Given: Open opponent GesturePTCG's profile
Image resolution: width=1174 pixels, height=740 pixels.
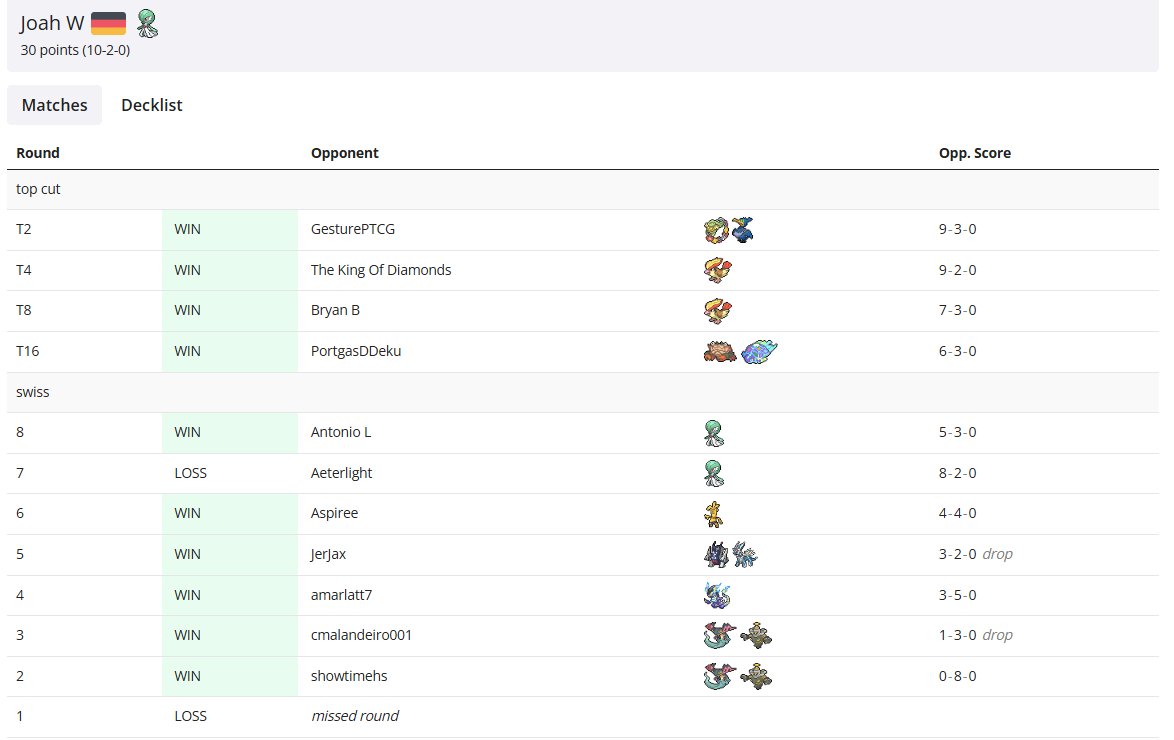Looking at the screenshot, I should pos(353,229).
